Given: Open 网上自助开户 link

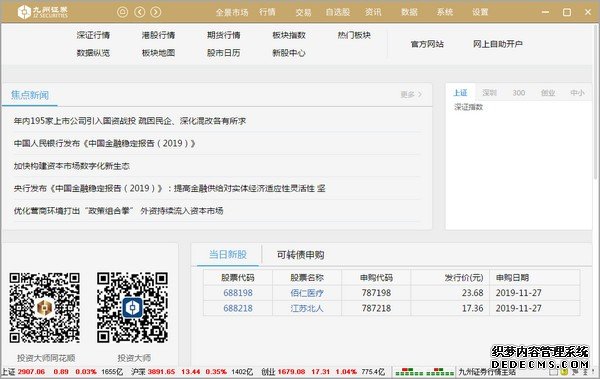Looking at the screenshot, I should 498,44.
